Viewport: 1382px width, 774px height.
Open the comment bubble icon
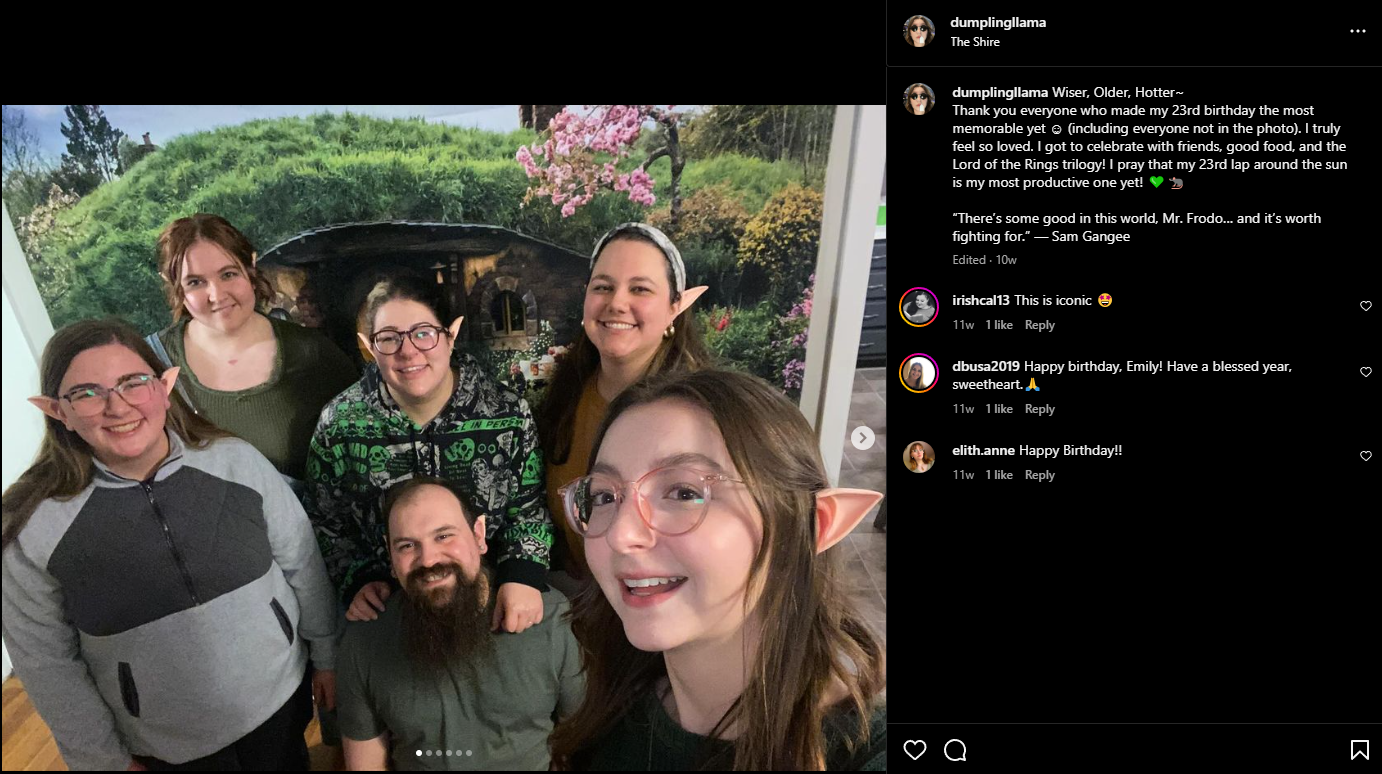(955, 750)
